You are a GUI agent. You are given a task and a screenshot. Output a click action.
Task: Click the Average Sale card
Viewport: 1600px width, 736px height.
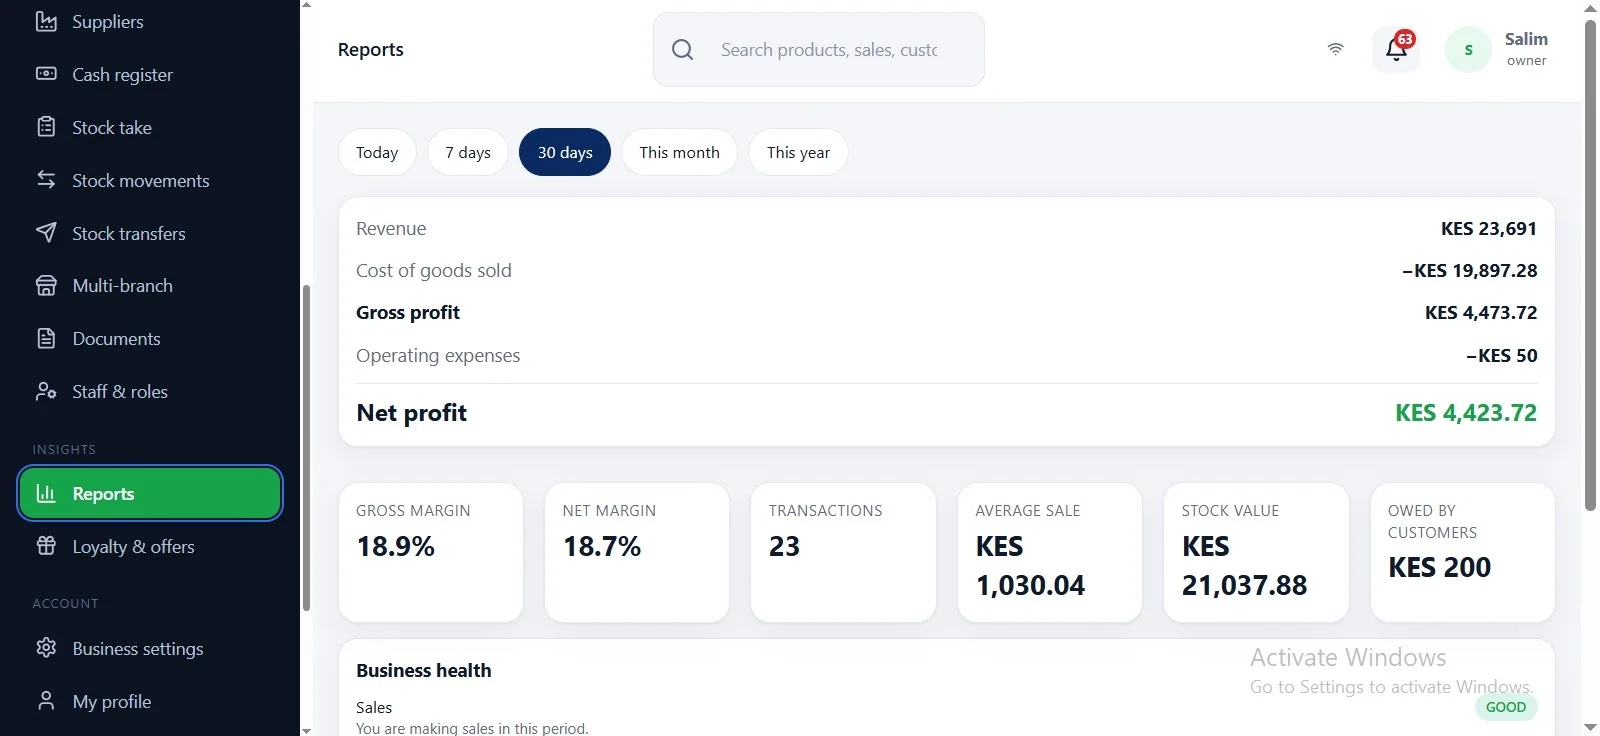(1049, 552)
